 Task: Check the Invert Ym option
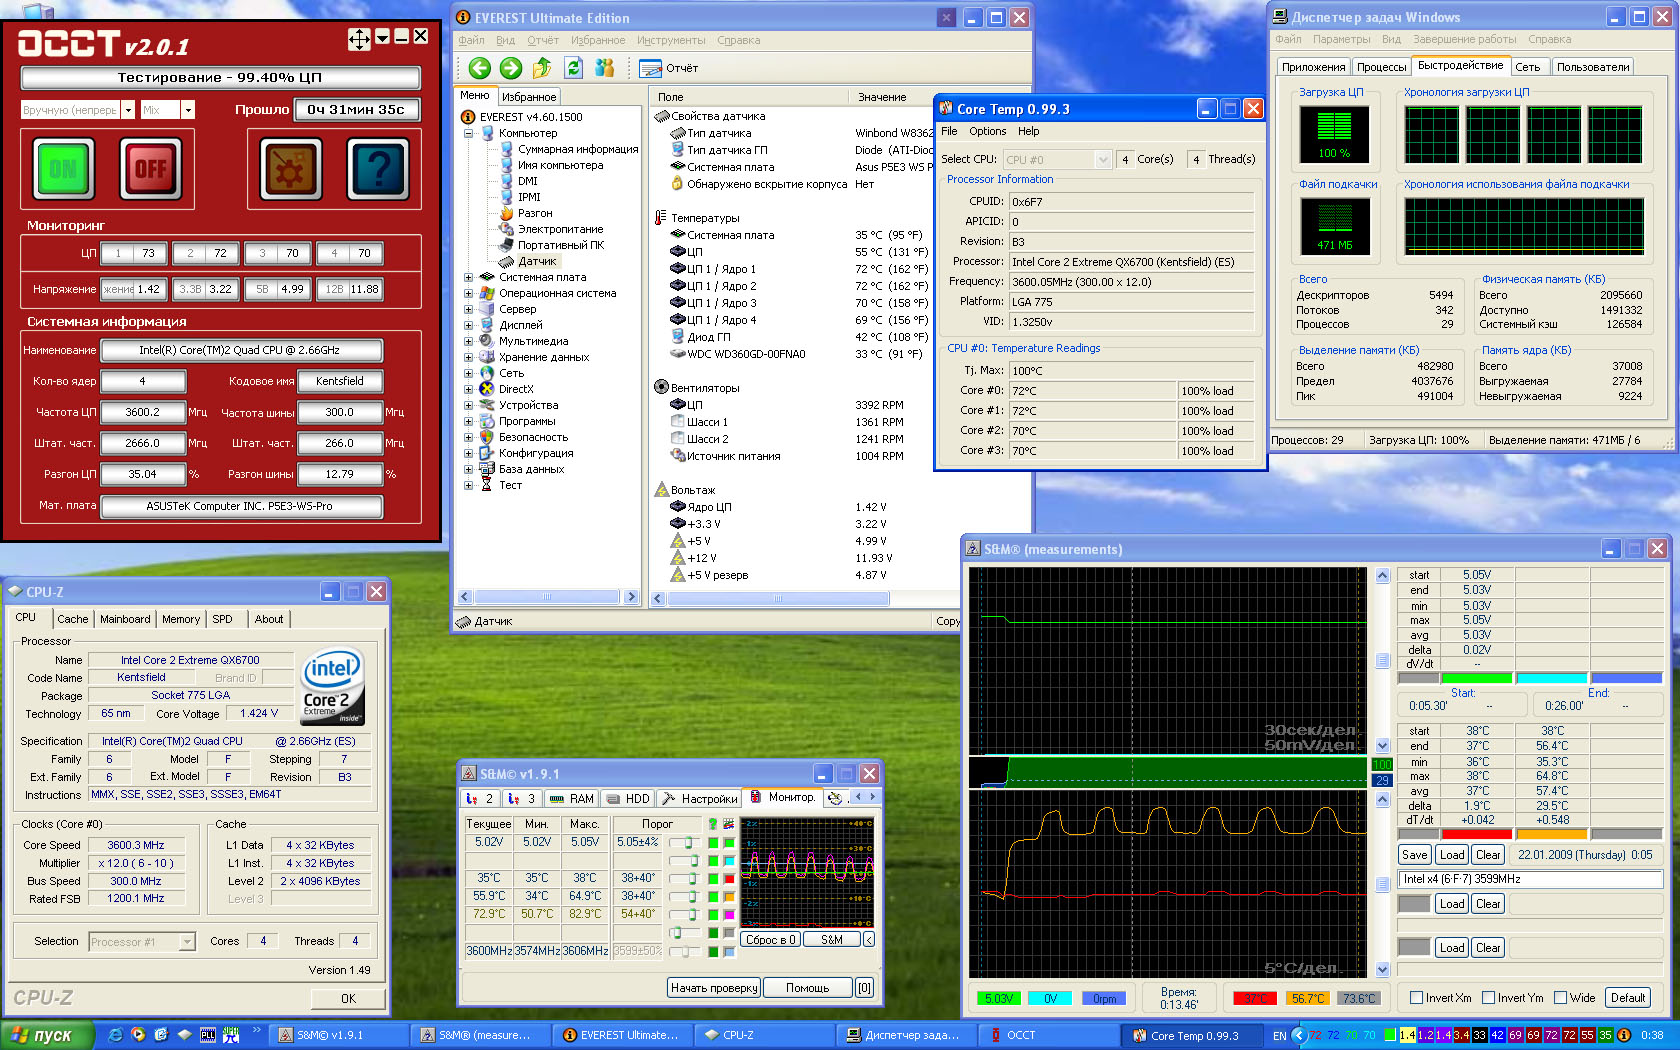tap(1489, 997)
